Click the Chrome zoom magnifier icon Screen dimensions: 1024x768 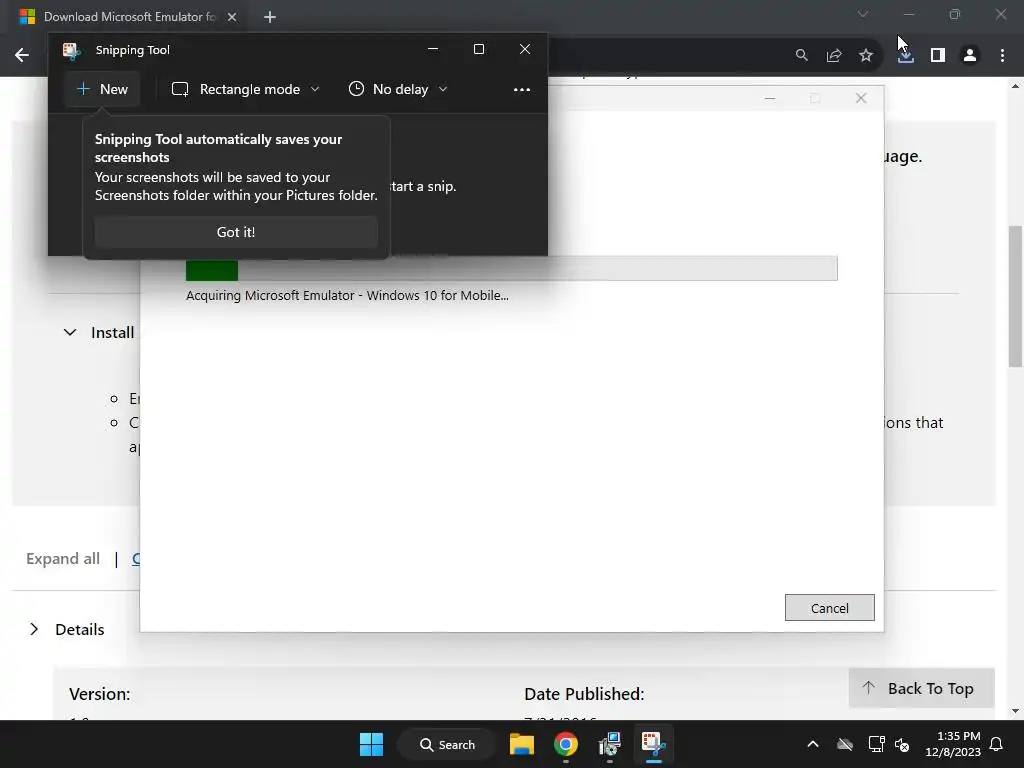[801, 56]
